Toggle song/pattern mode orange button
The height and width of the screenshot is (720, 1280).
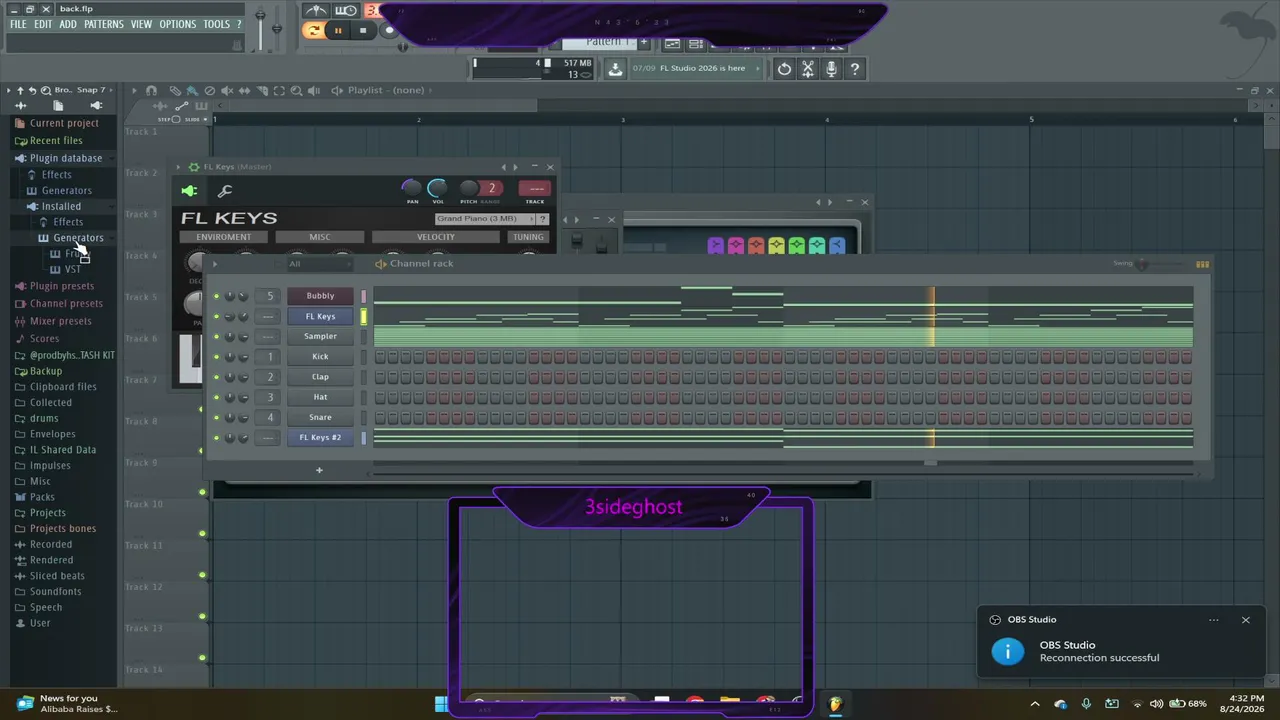pyautogui.click(x=314, y=30)
